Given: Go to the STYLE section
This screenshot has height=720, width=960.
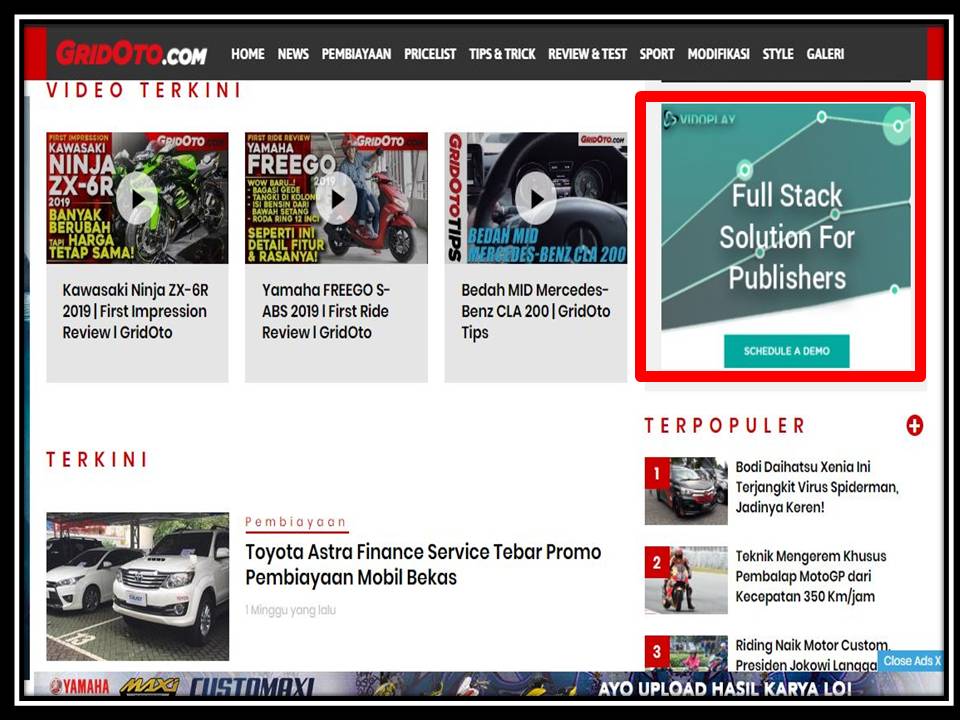Looking at the screenshot, I should click(778, 54).
